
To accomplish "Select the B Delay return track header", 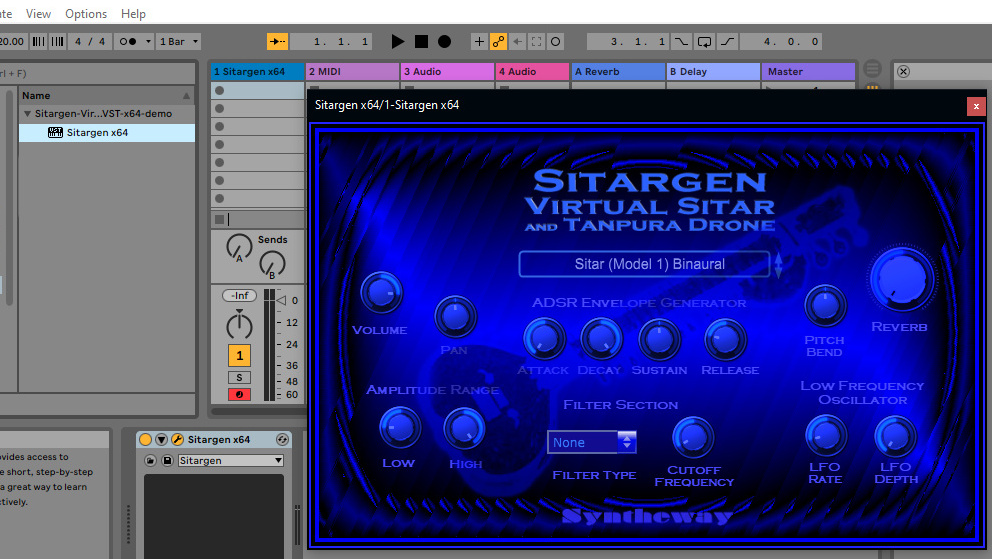I will pos(713,71).
